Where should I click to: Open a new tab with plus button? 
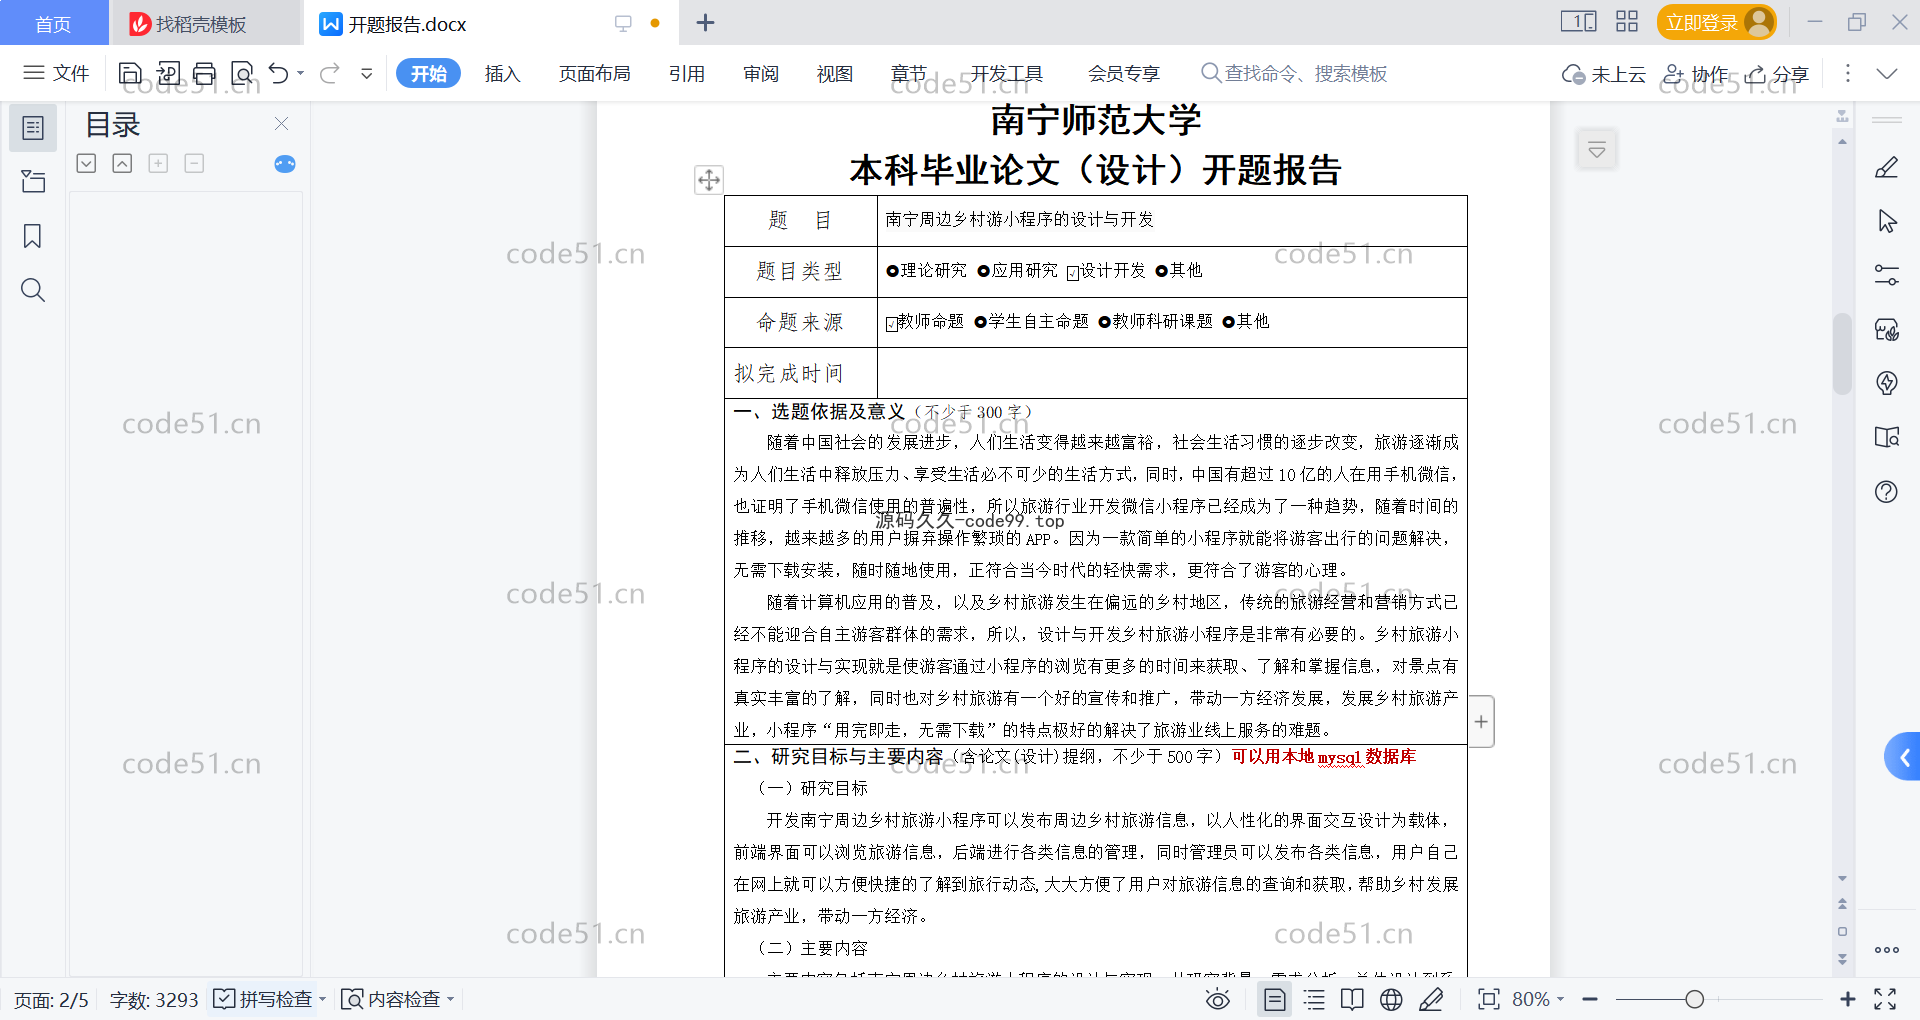click(705, 22)
